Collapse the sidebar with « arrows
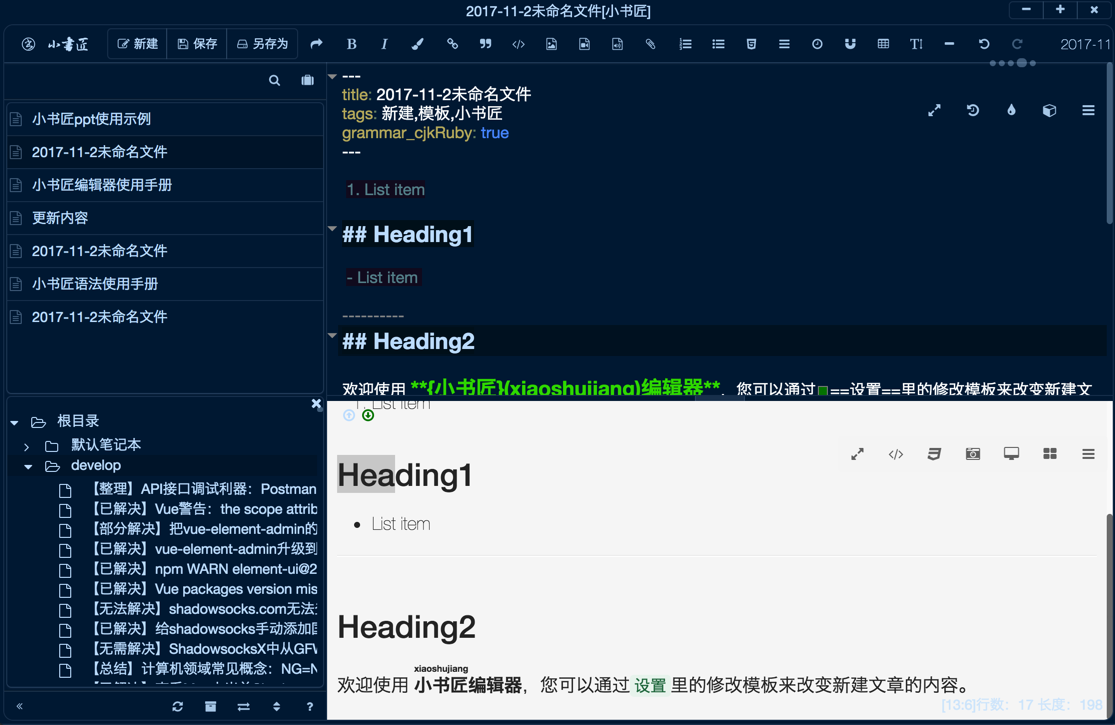Image resolution: width=1115 pixels, height=725 pixels. [x=20, y=706]
